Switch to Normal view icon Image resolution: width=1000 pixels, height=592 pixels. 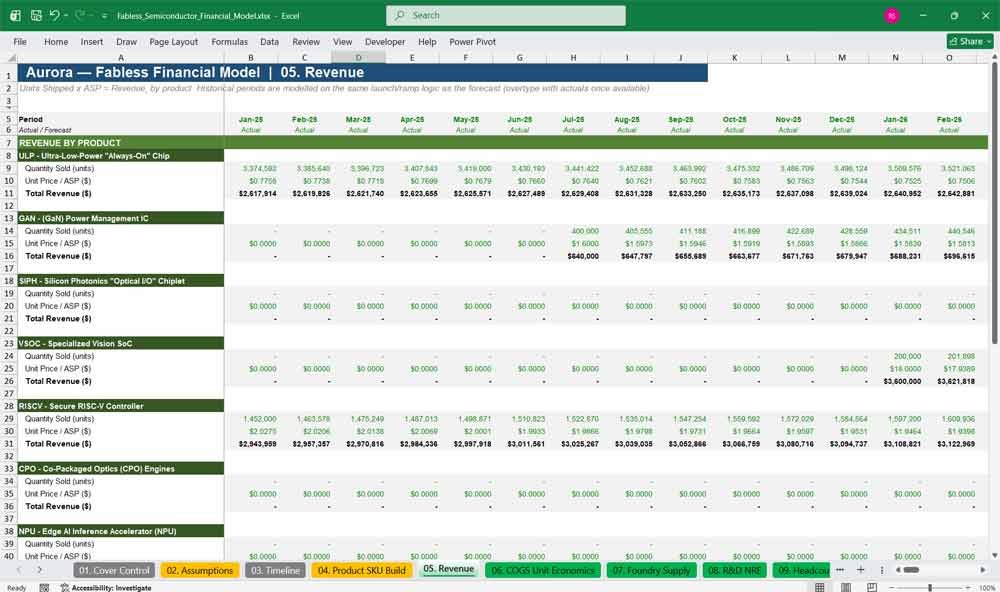pos(820,587)
